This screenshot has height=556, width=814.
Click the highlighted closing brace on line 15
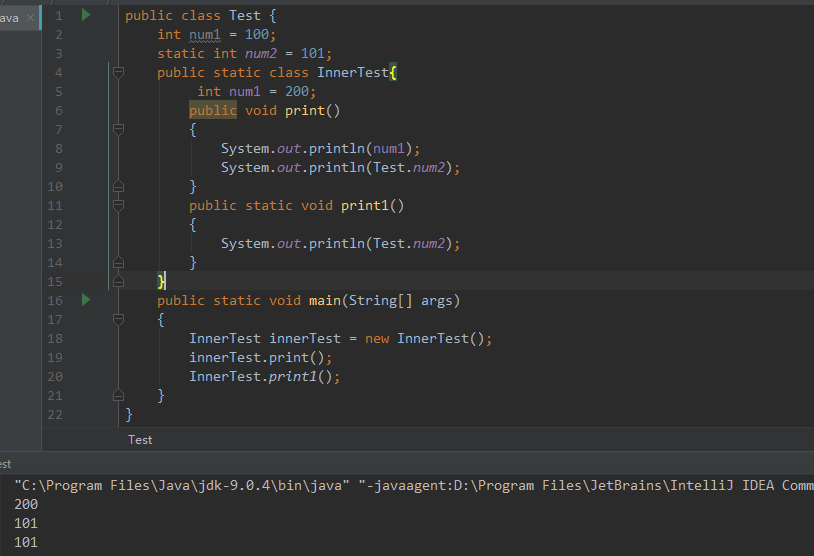tap(161, 281)
